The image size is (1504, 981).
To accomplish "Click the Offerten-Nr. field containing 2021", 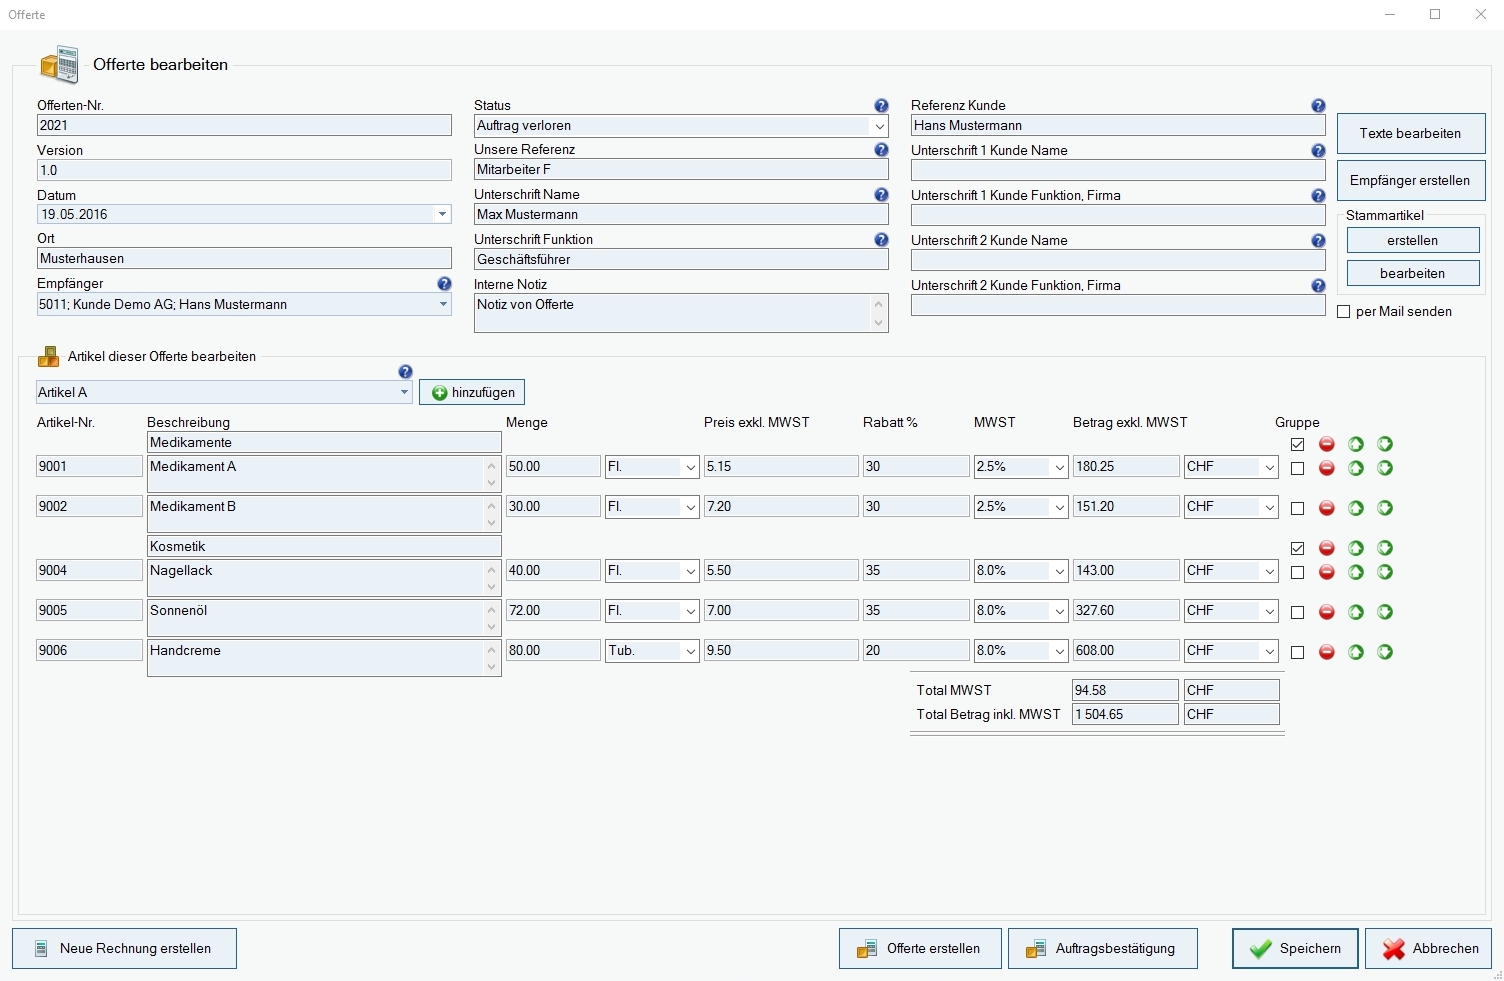I will click(244, 125).
